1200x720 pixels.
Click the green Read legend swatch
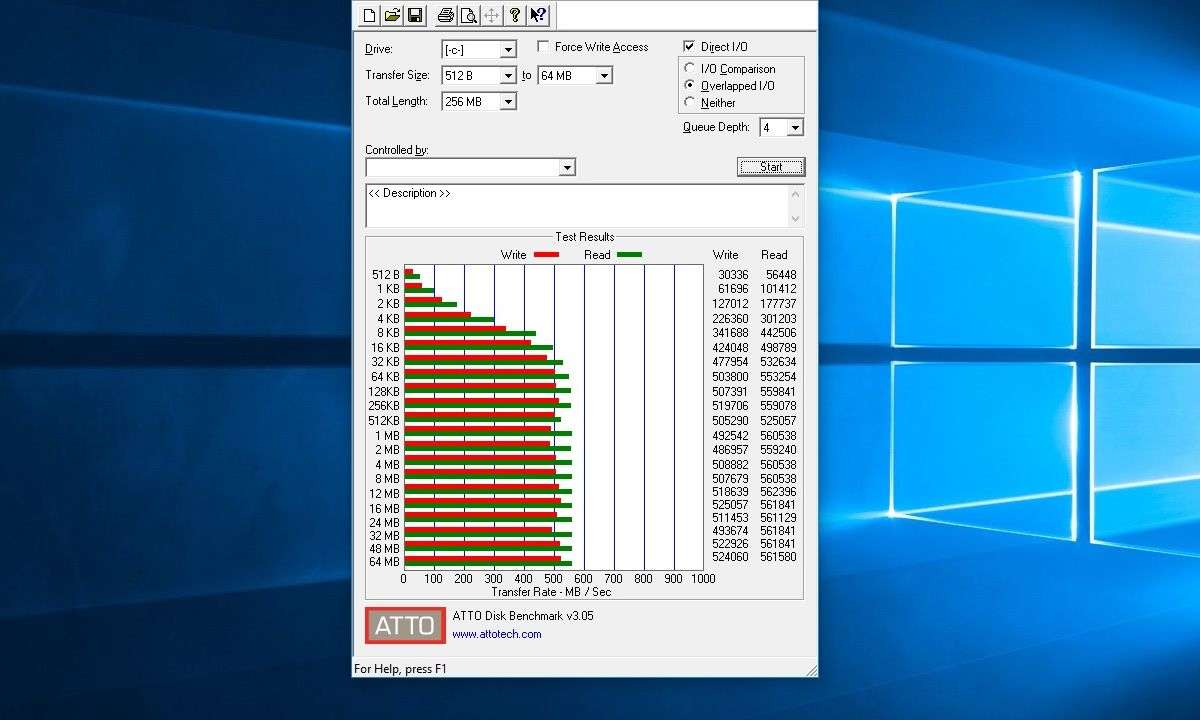[629, 255]
